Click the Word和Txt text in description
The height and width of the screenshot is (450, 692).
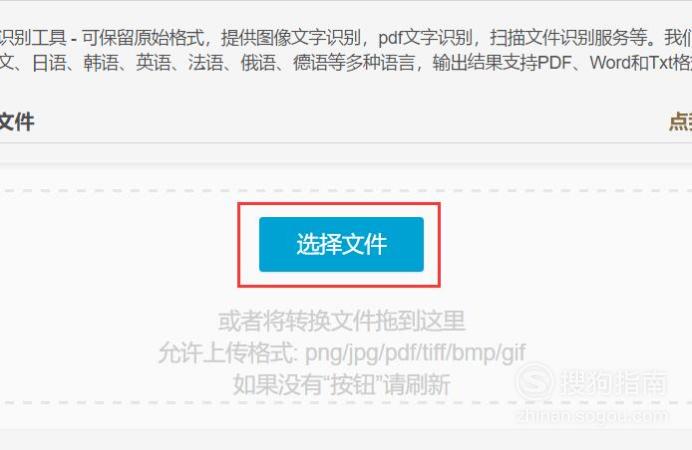coord(630,63)
